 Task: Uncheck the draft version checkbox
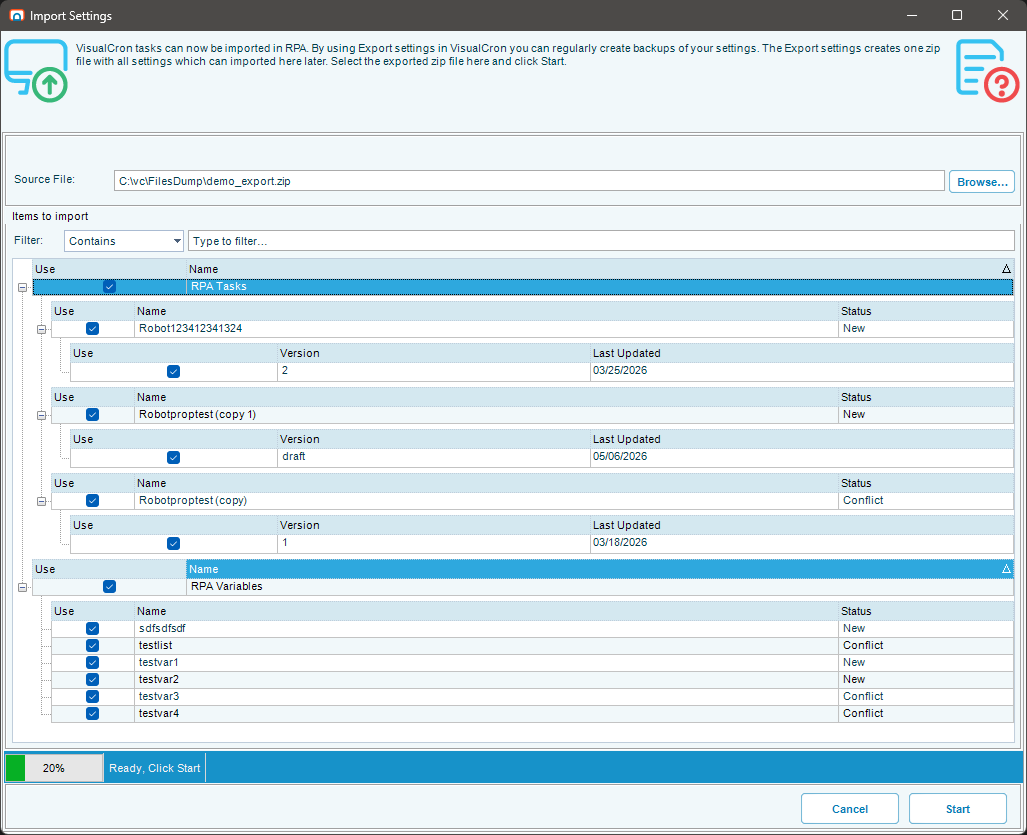[x=174, y=457]
